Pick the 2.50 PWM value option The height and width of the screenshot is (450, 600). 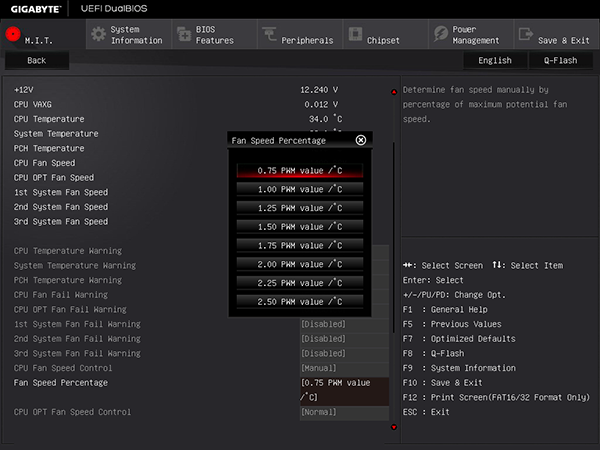(300, 302)
